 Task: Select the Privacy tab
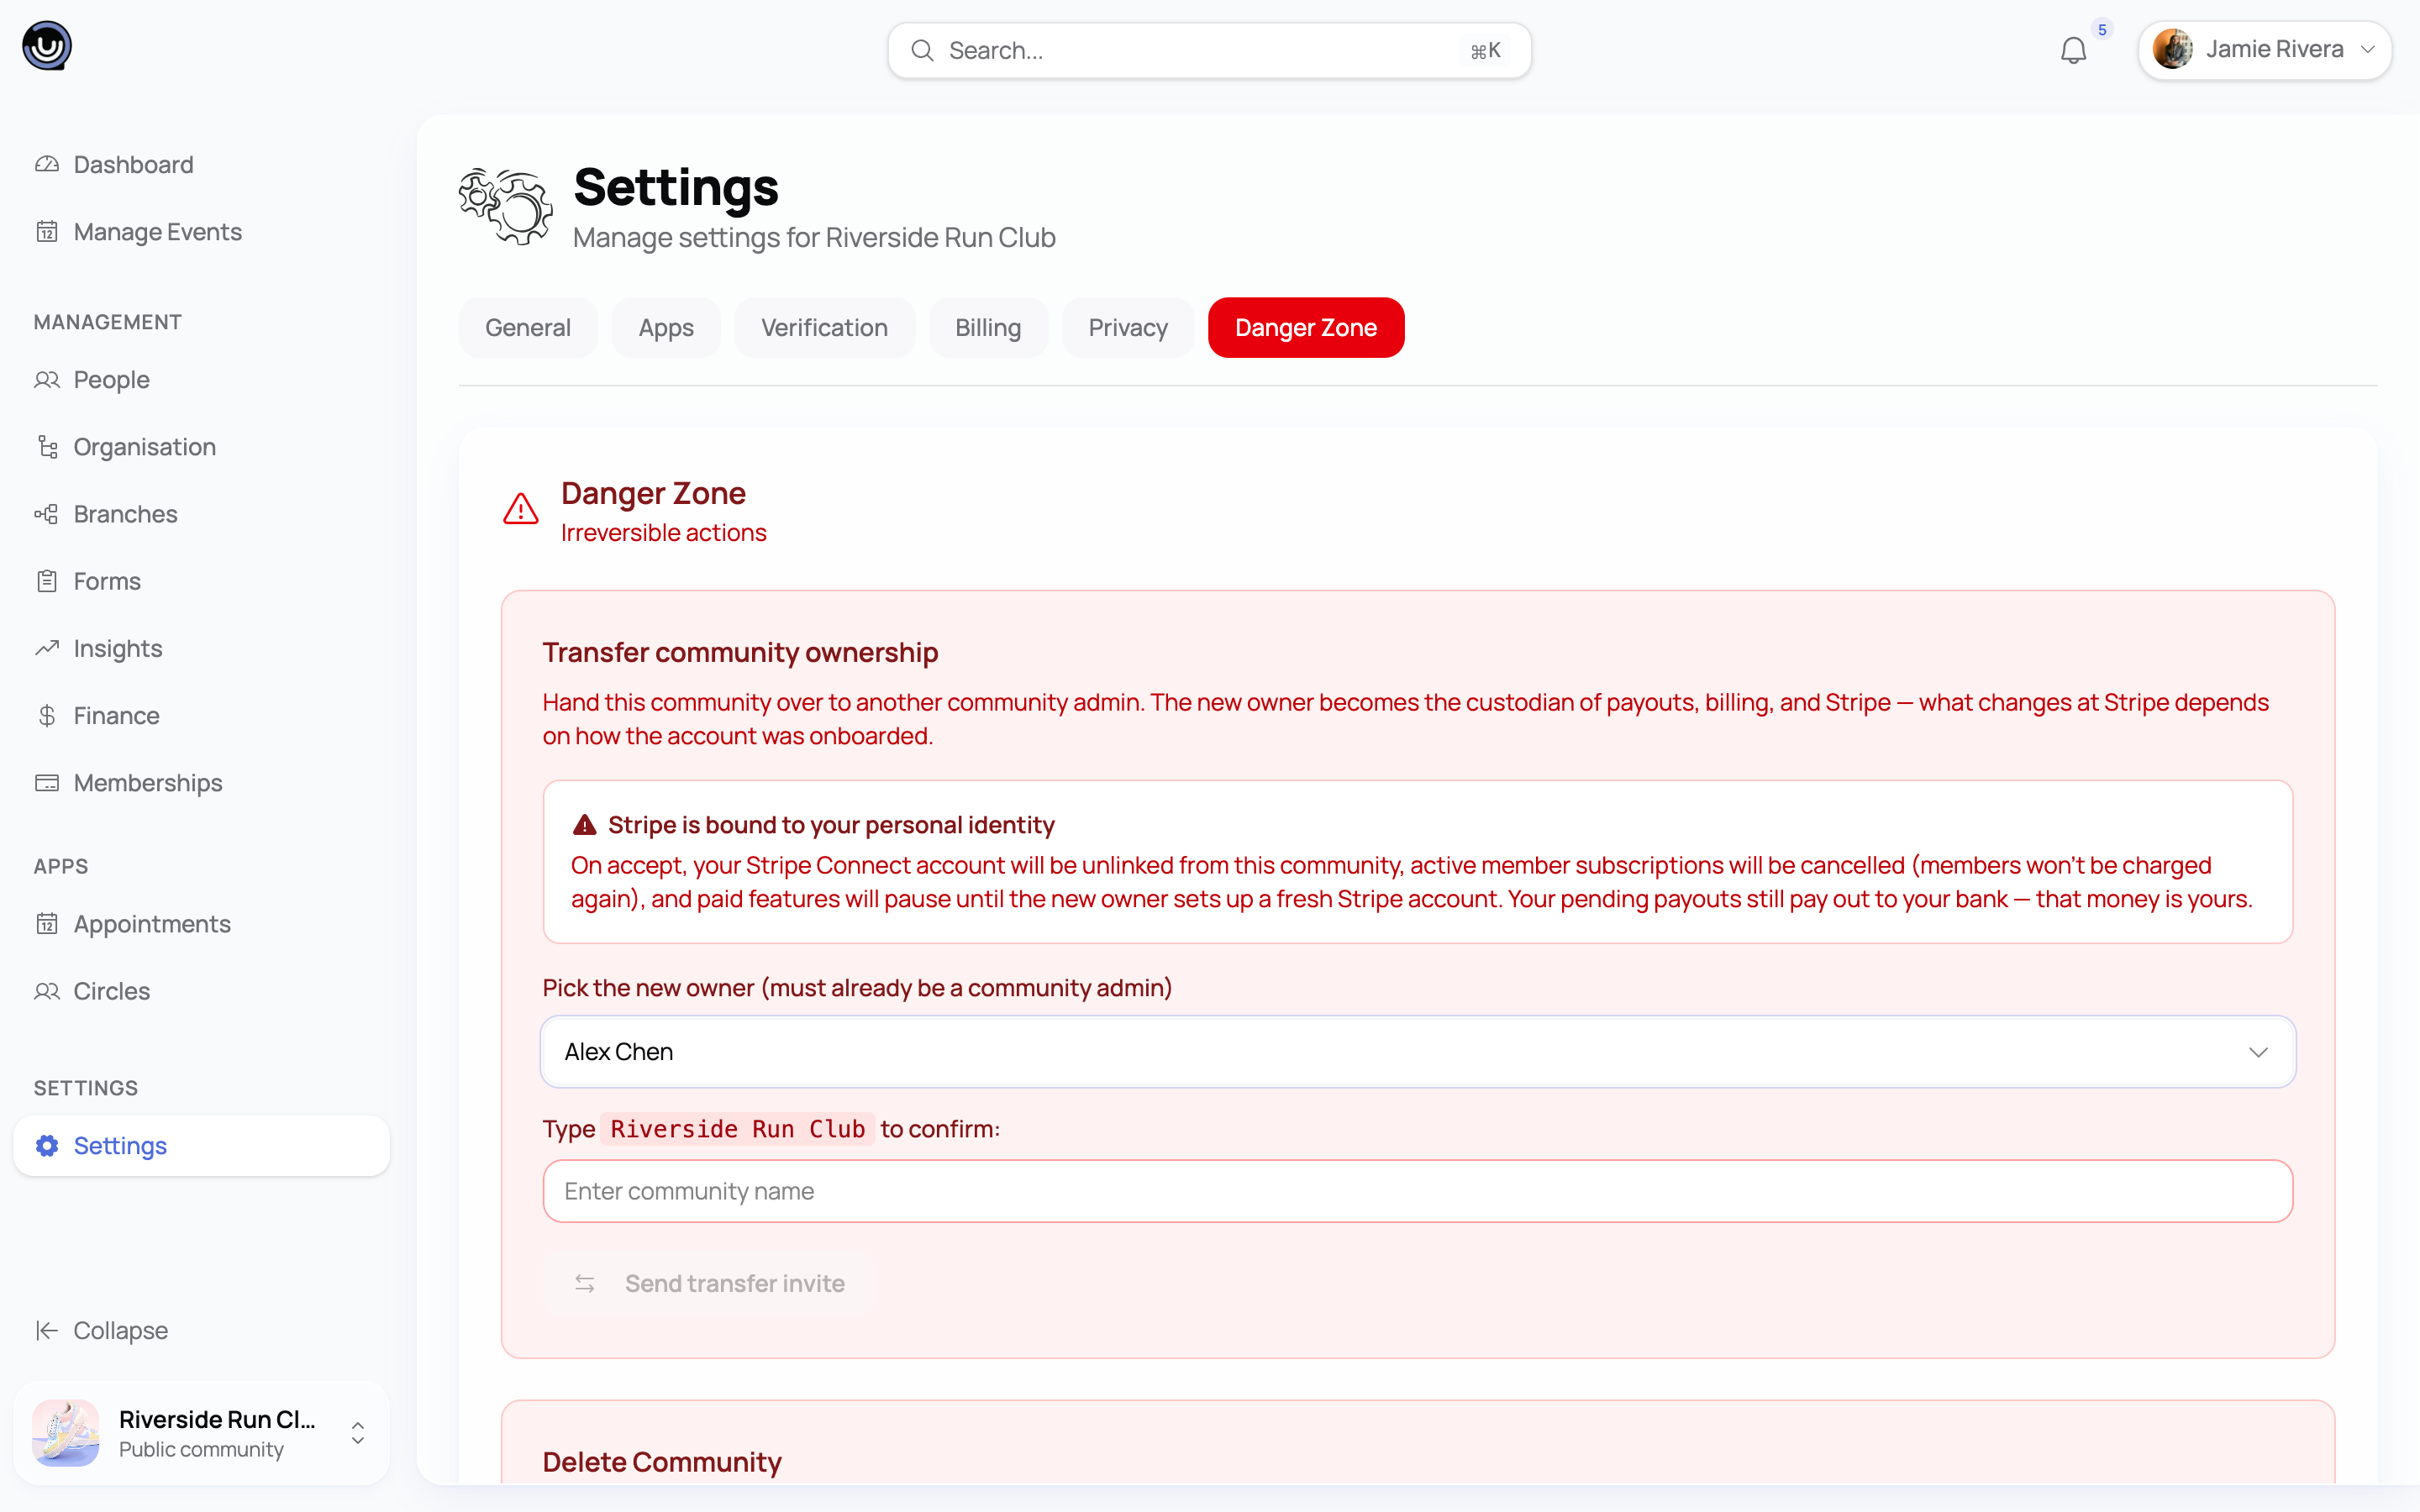pyautogui.click(x=1128, y=327)
